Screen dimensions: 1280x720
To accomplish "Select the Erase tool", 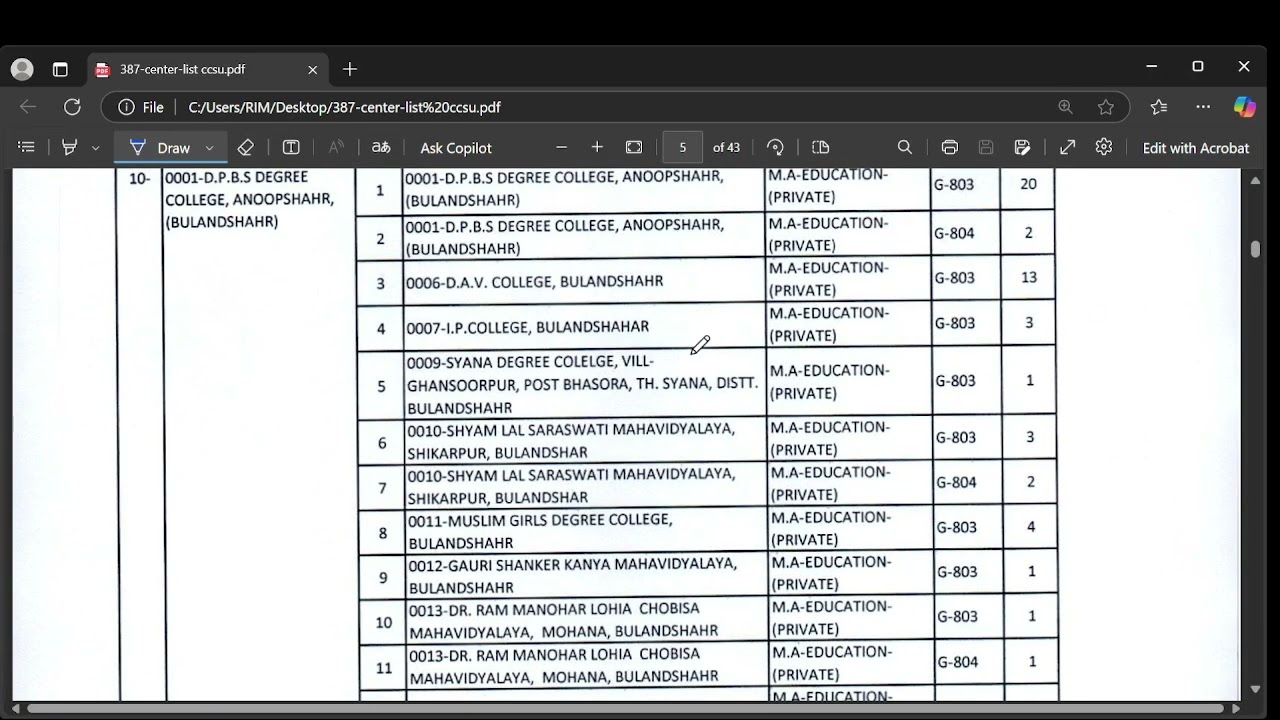I will [x=245, y=147].
